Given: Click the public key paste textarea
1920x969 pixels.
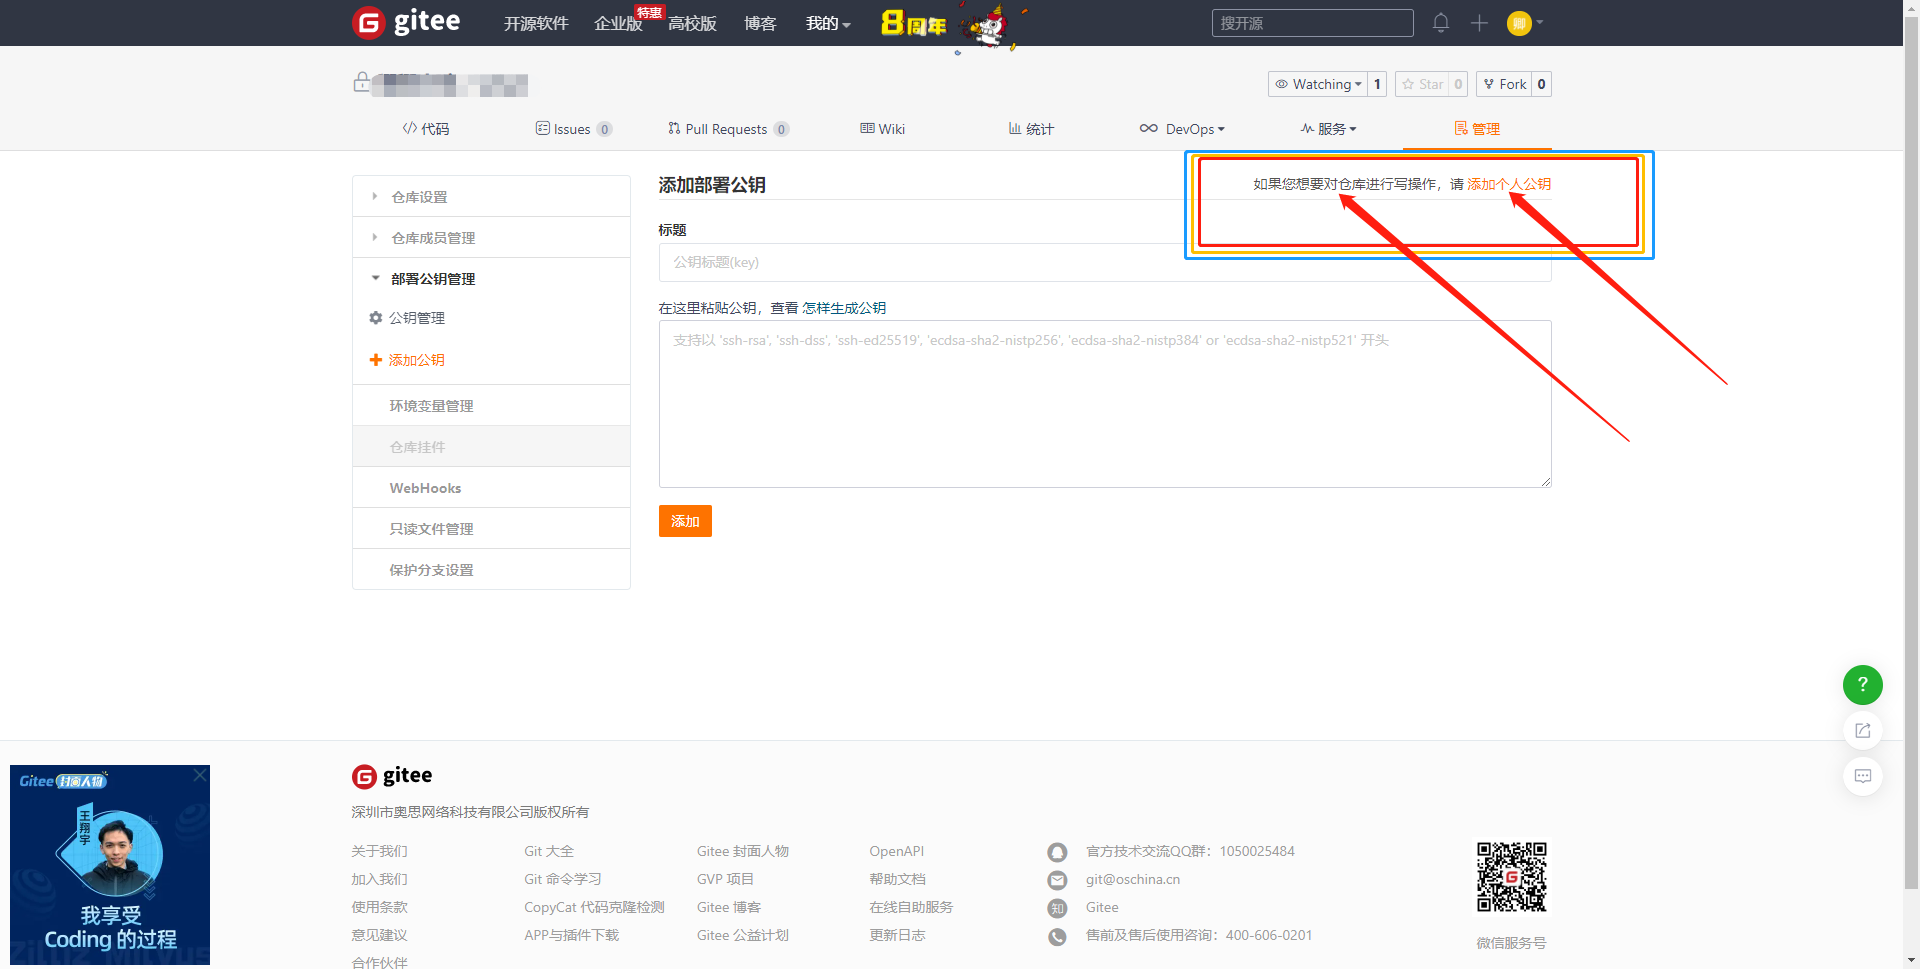Looking at the screenshot, I should [x=1105, y=404].
